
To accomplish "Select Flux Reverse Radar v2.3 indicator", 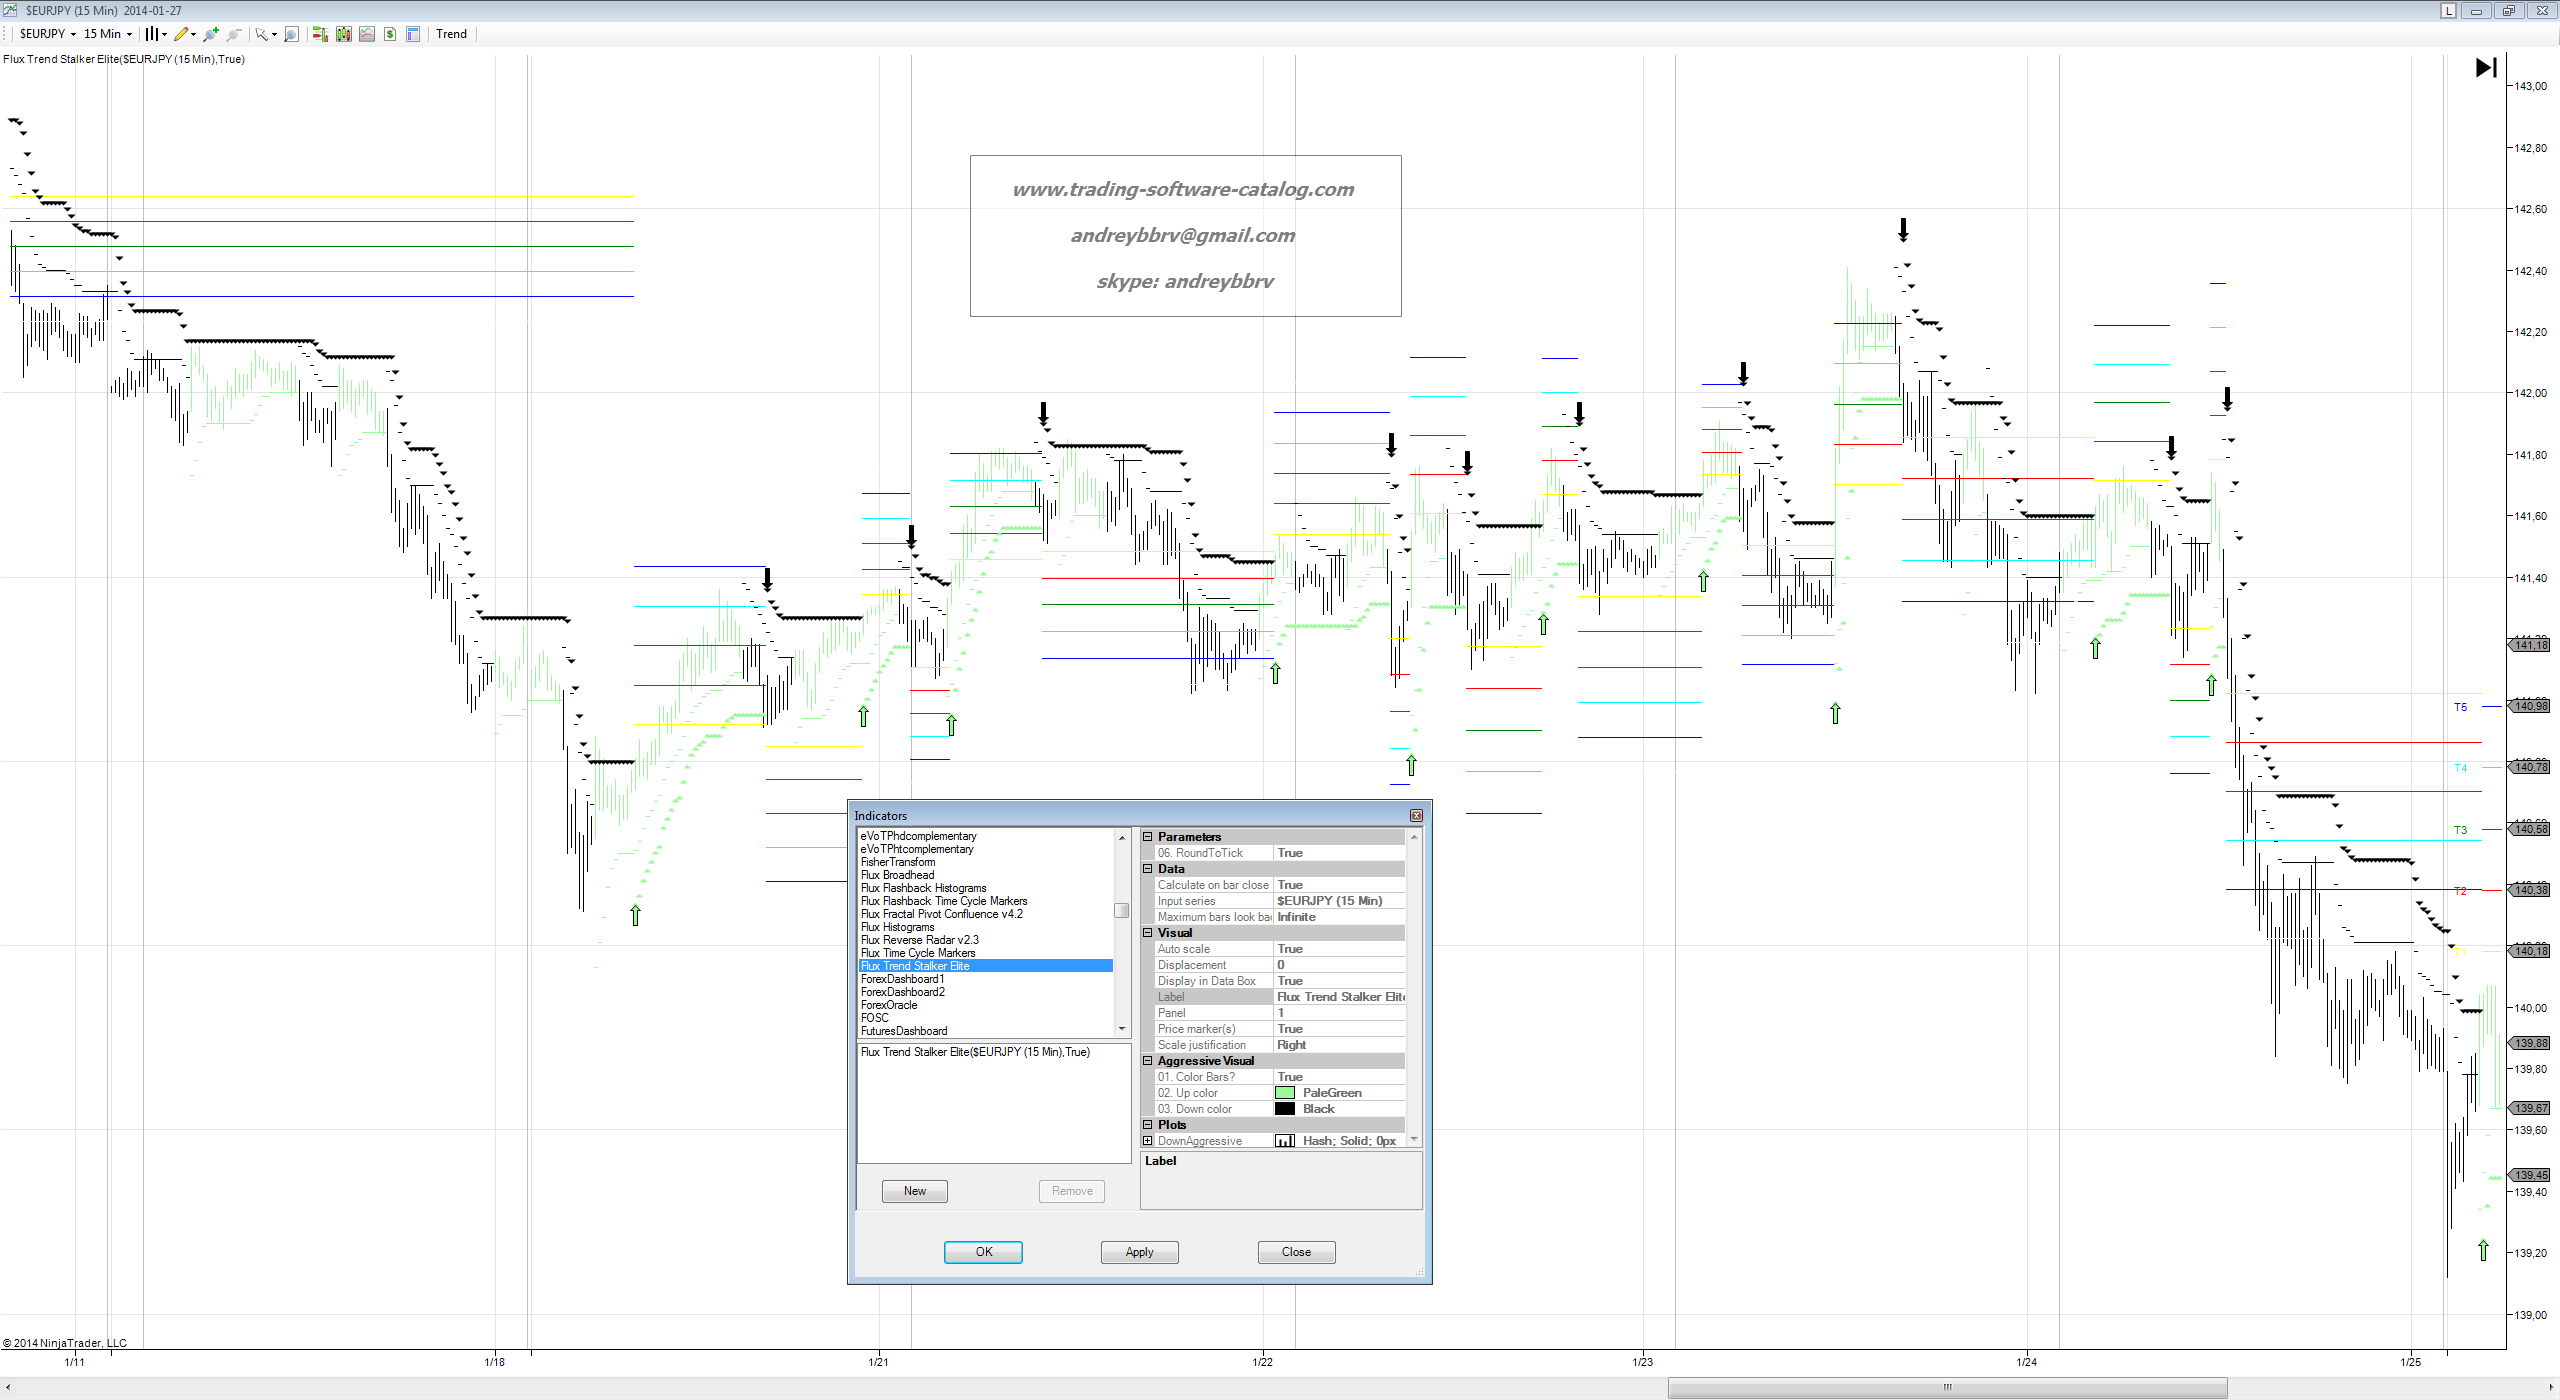I will click(919, 940).
